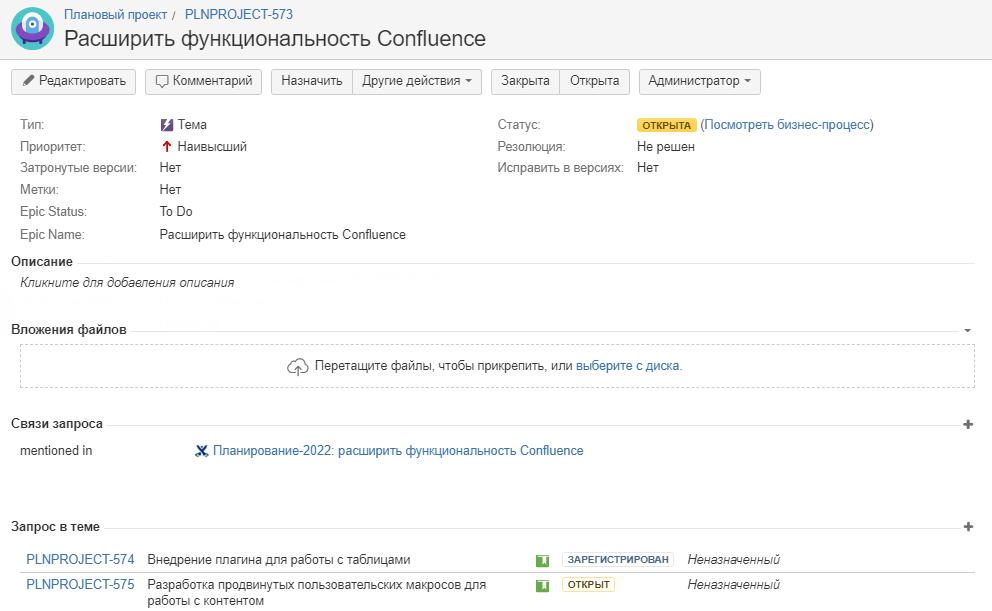Click the Назначить button
The width and height of the screenshot is (992, 611).
[312, 82]
